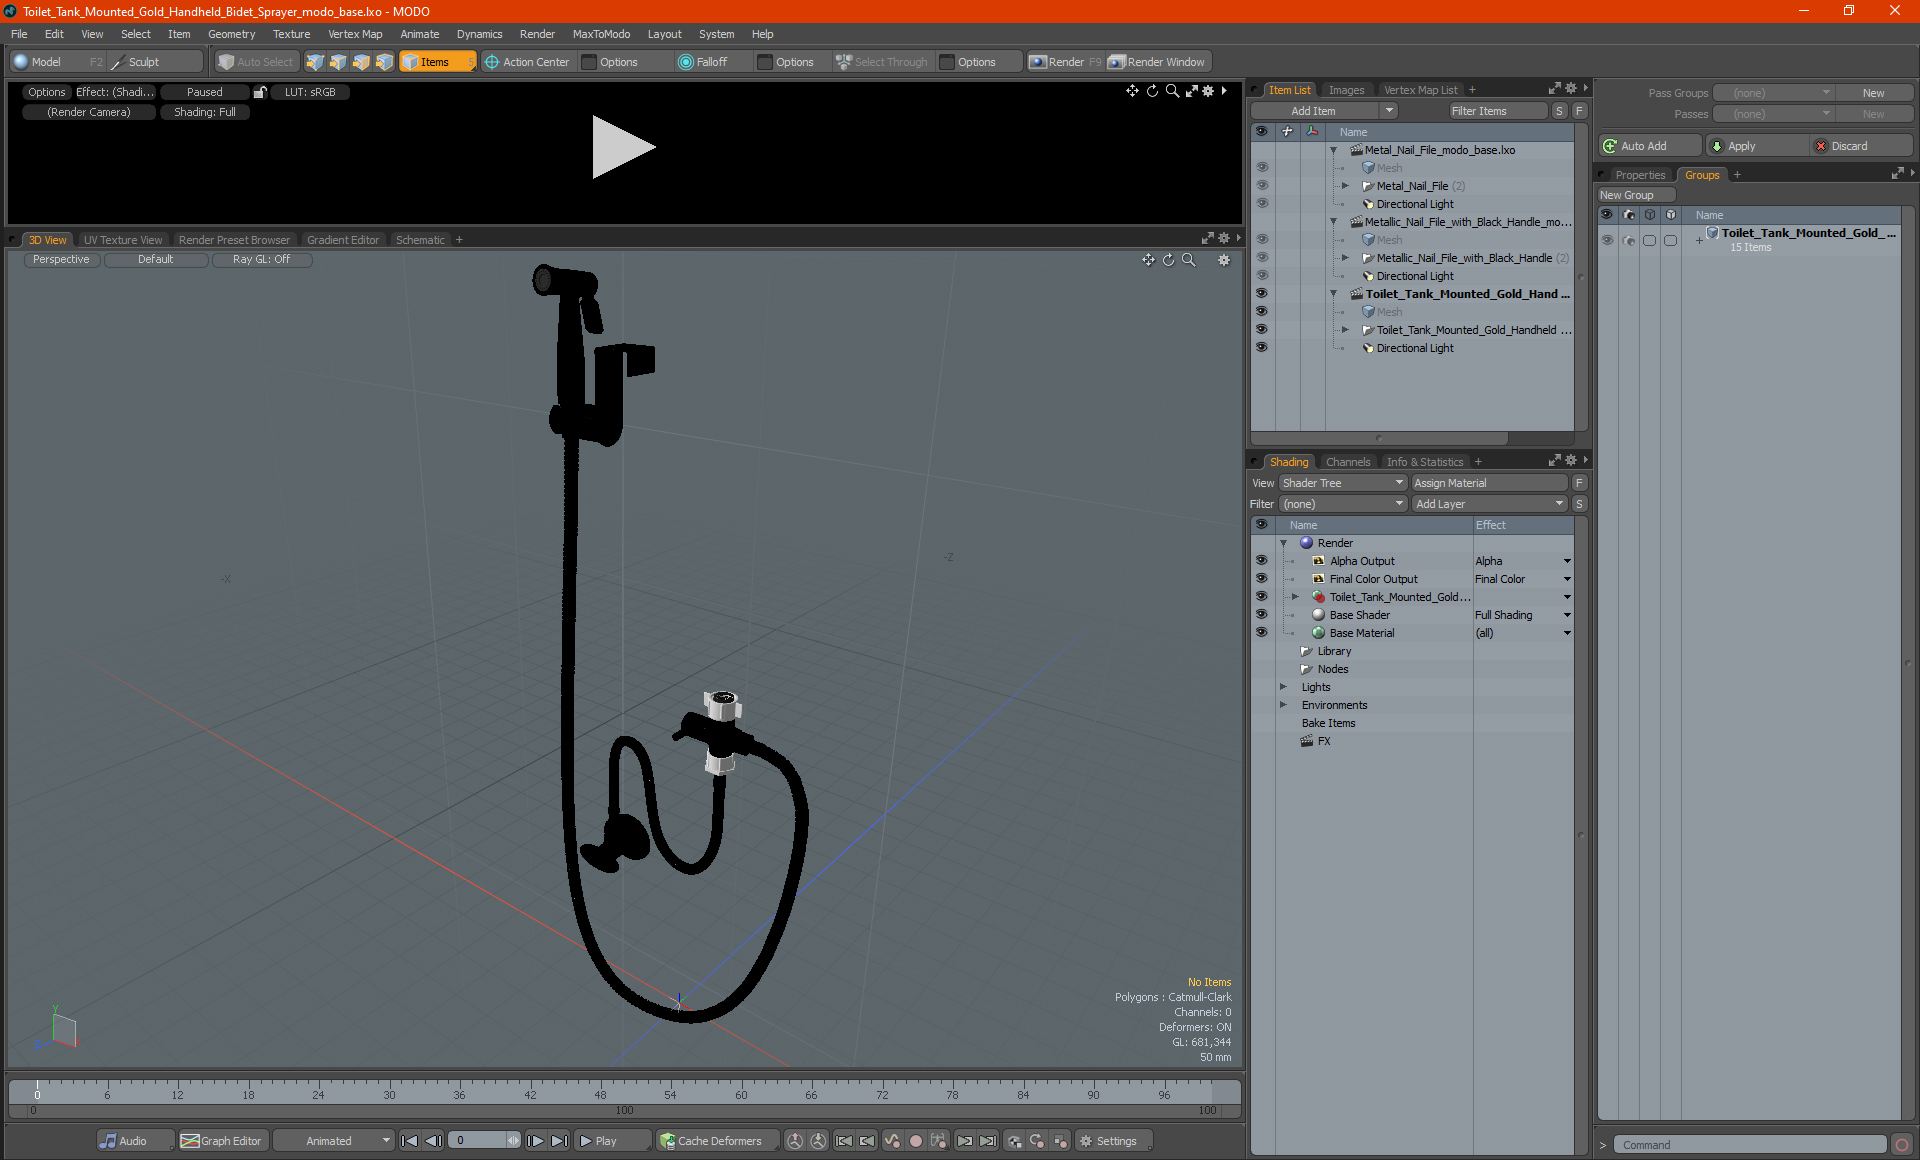
Task: Click the Render F9 button
Action: [1065, 62]
